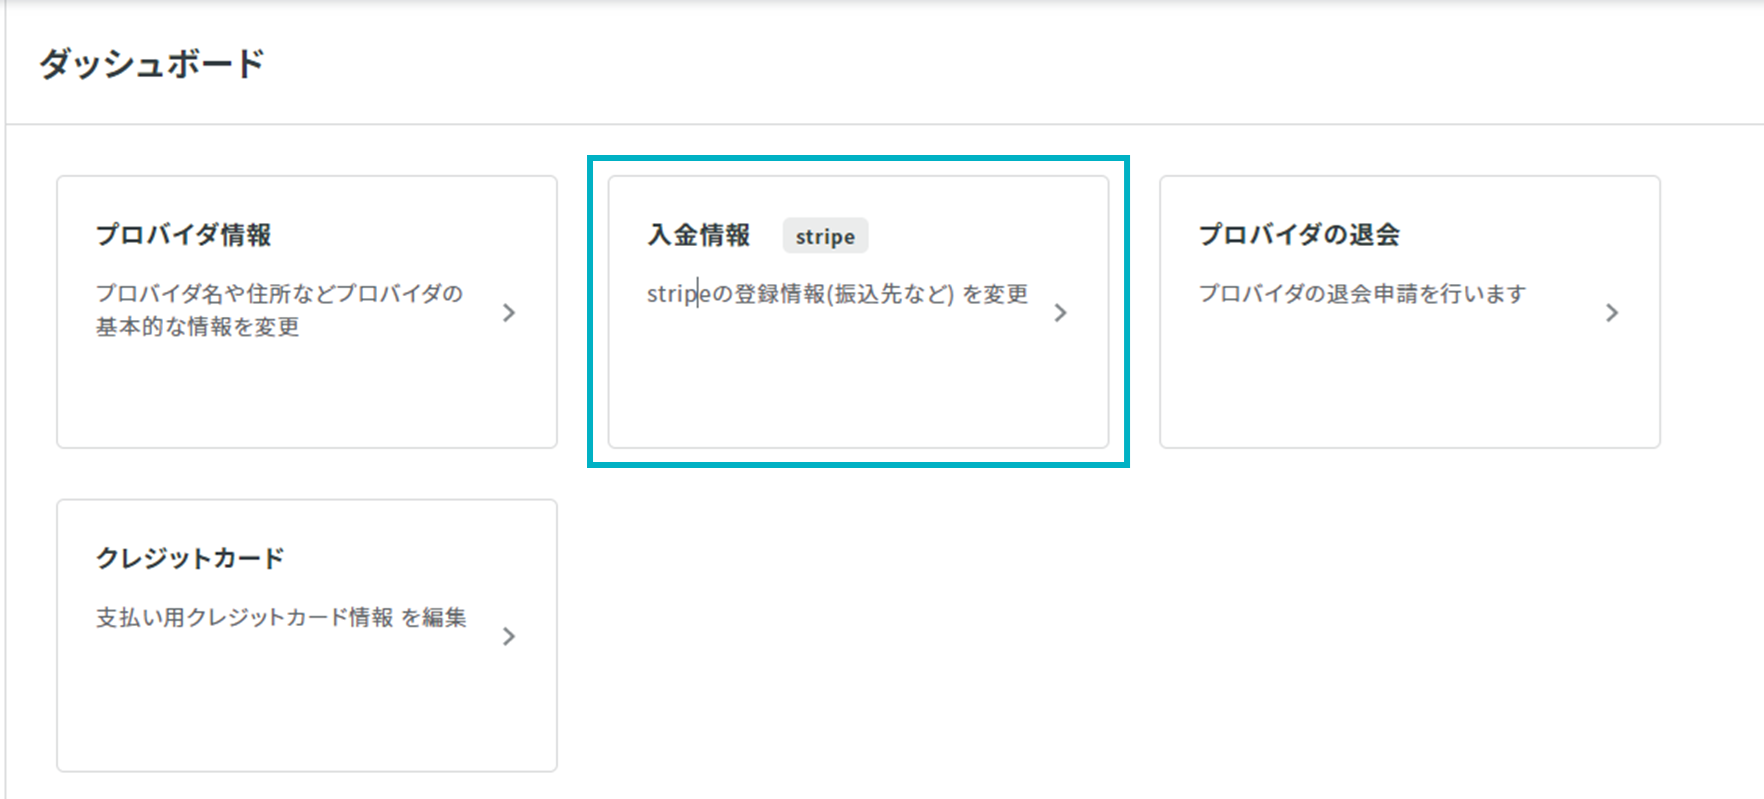Select the プロバイダの退会 heading
The image size is (1764, 799).
coord(1299,235)
